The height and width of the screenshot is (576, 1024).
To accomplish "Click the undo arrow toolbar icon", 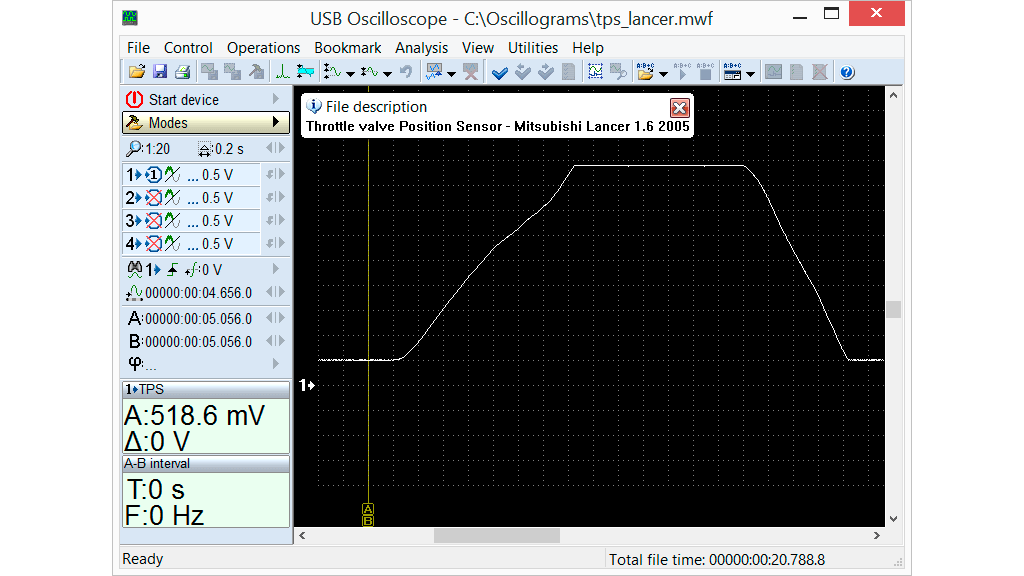I will pyautogui.click(x=406, y=72).
